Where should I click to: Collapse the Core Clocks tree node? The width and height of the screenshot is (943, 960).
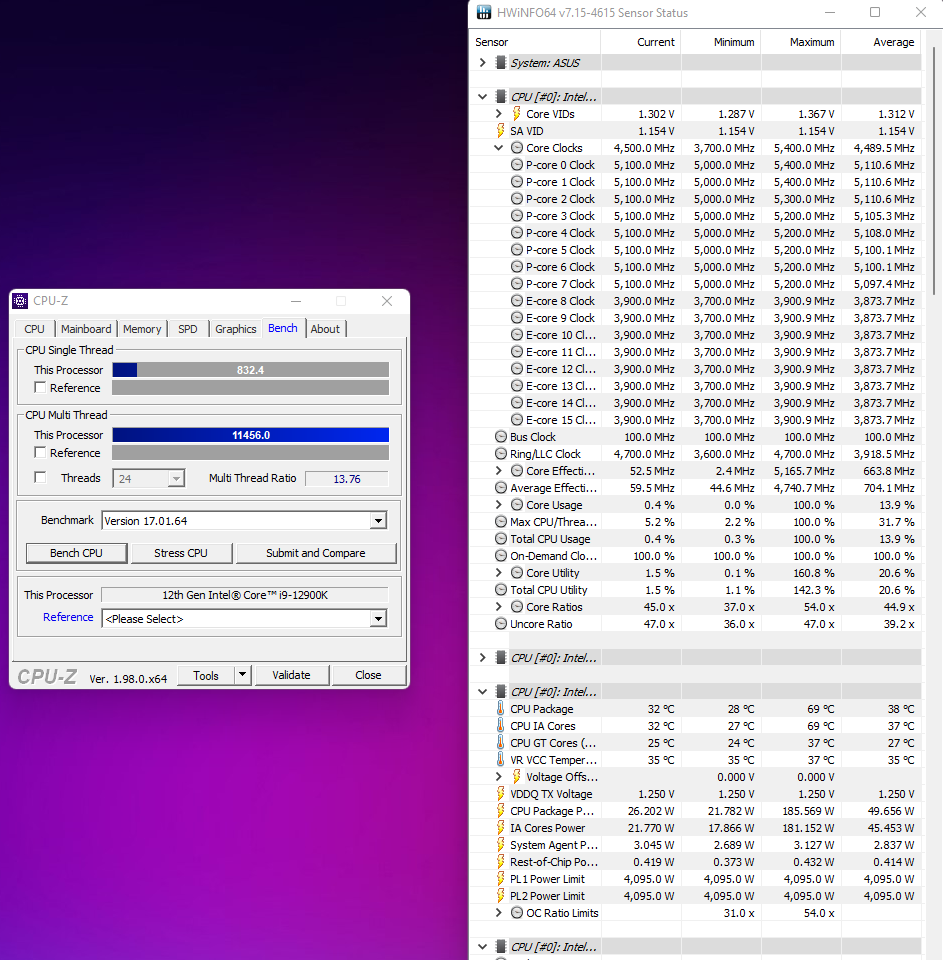pos(498,148)
